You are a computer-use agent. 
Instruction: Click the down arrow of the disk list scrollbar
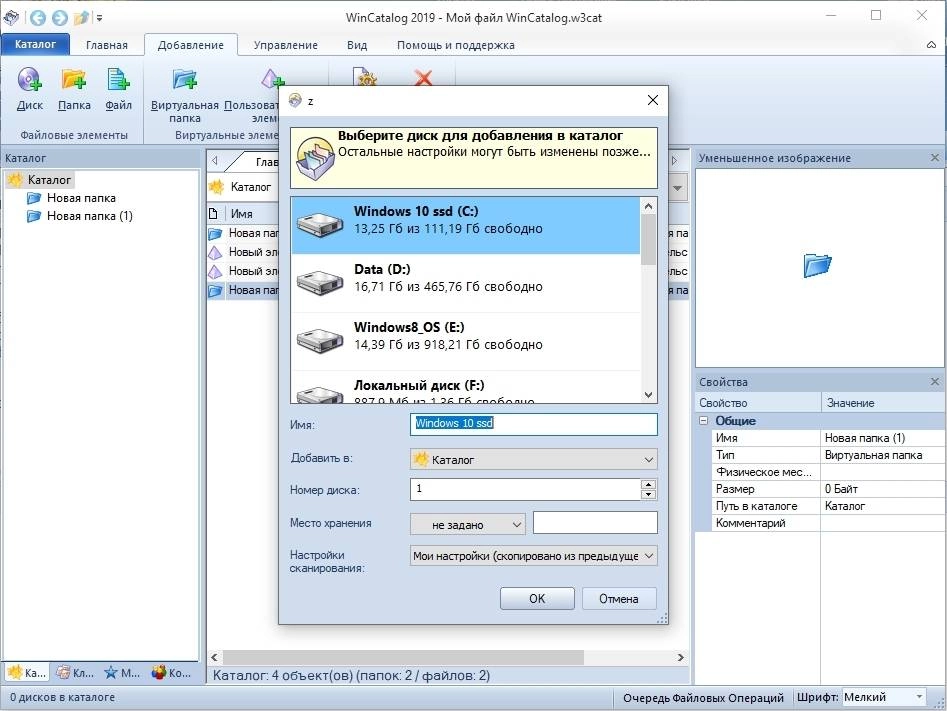tap(648, 394)
